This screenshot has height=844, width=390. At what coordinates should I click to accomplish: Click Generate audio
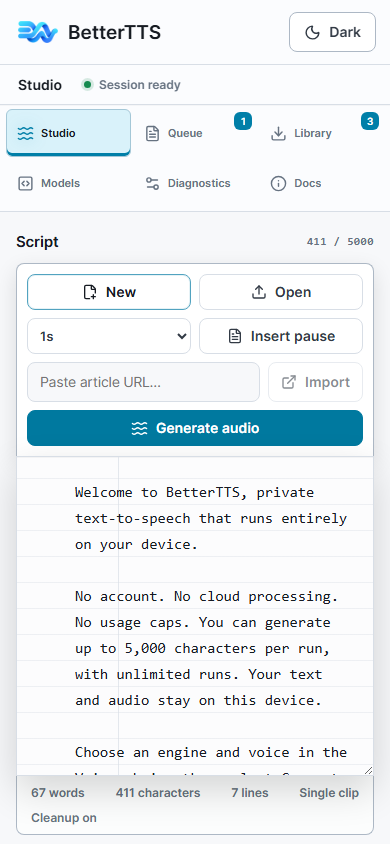[x=195, y=428]
